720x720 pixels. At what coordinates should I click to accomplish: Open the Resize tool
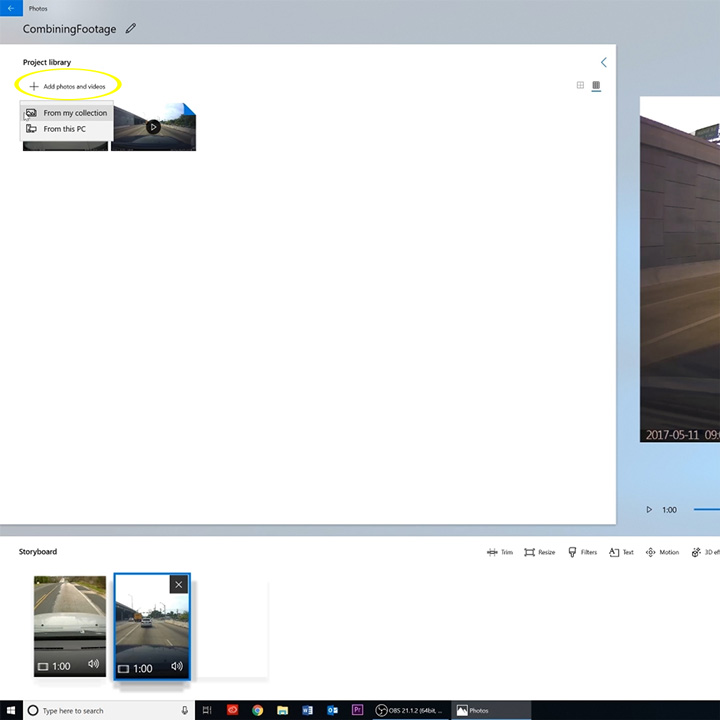point(539,552)
